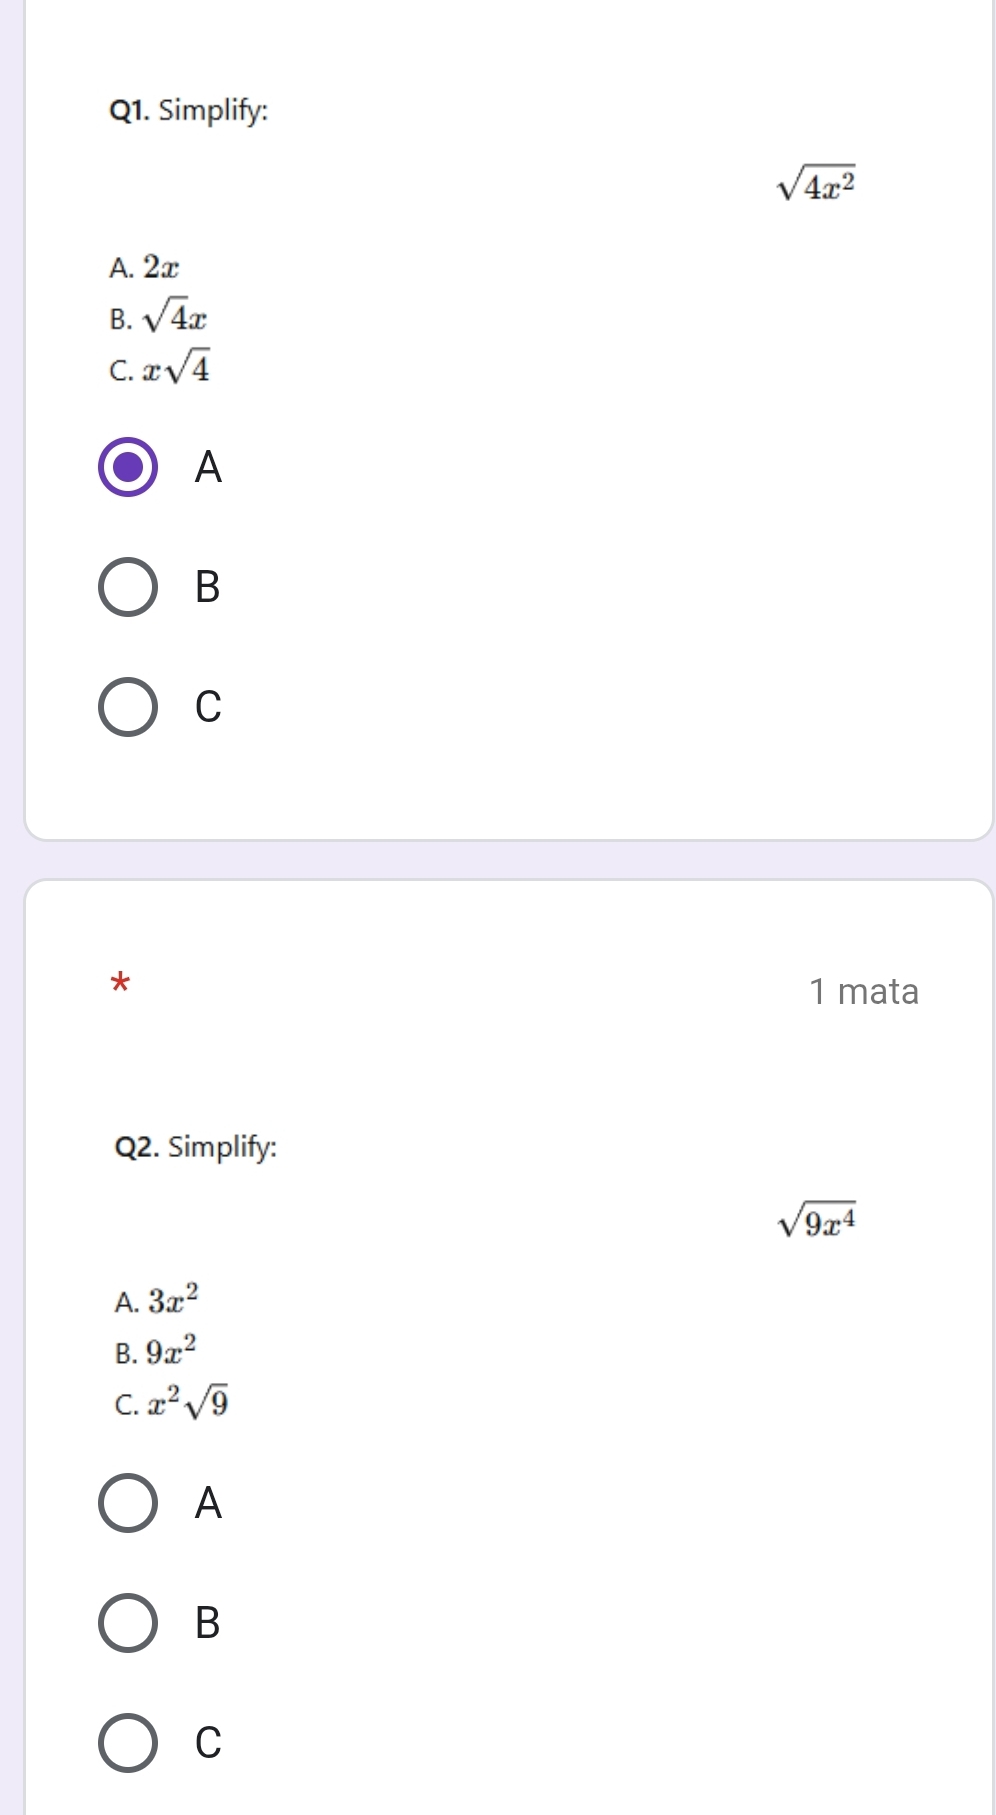Image resolution: width=996 pixels, height=1815 pixels.
Task: Click answer text 'B. √4x' in Q1
Action: tap(159, 318)
